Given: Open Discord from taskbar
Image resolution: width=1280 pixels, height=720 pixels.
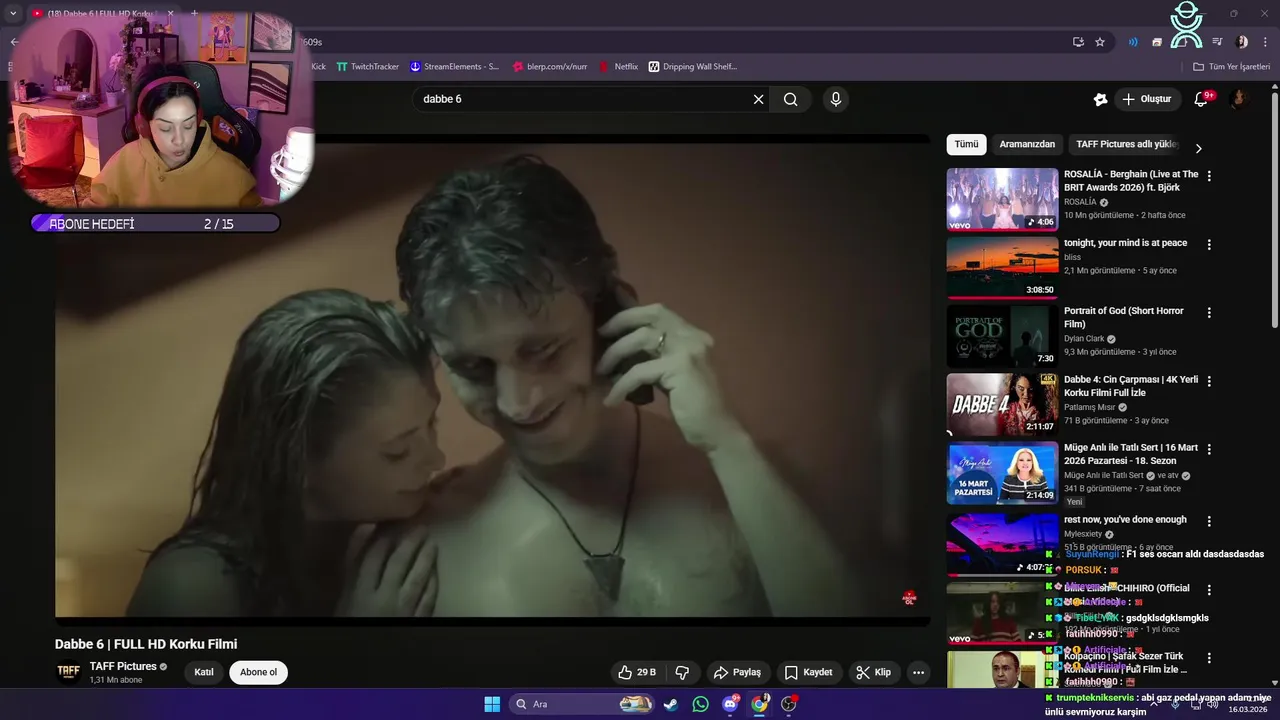Looking at the screenshot, I should 730,704.
